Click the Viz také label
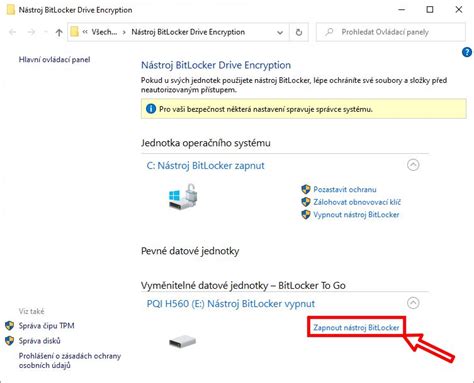This screenshot has height=383, width=474. pyautogui.click(x=31, y=311)
